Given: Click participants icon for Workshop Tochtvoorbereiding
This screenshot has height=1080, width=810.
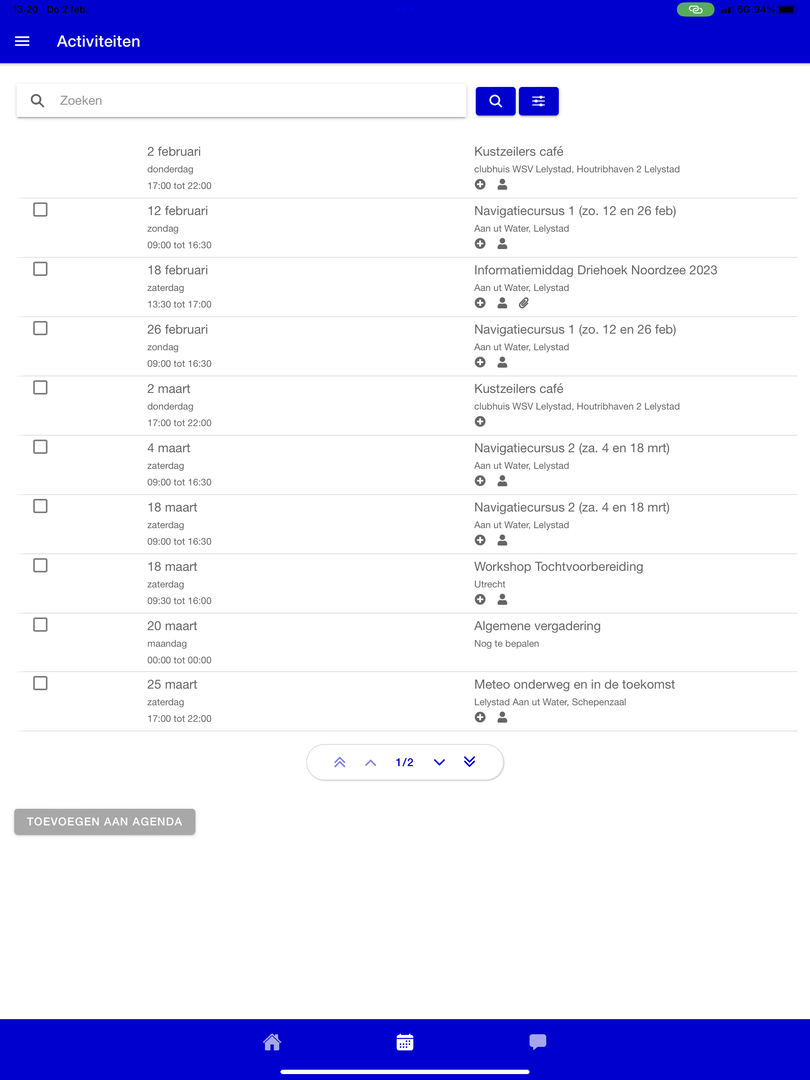Looking at the screenshot, I should click(502, 599).
